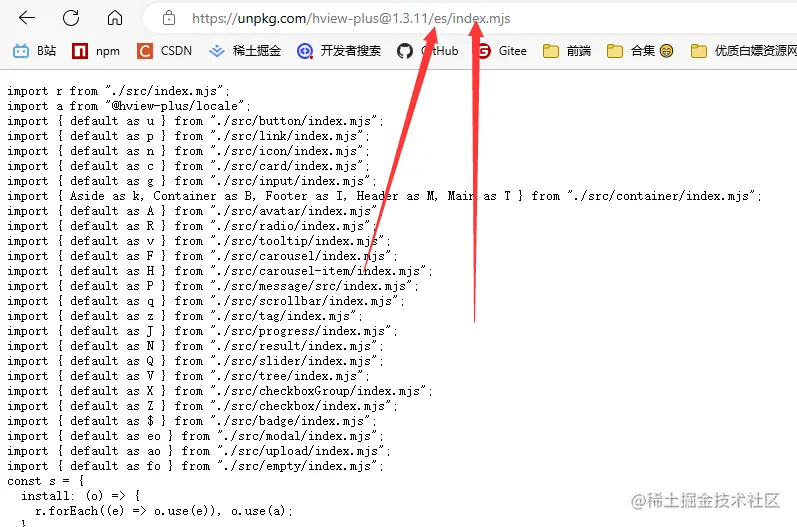Click the line 'import r from "./src/index.mjs"'
Screen dimensions: 797x527
pyautogui.click(x=118, y=91)
